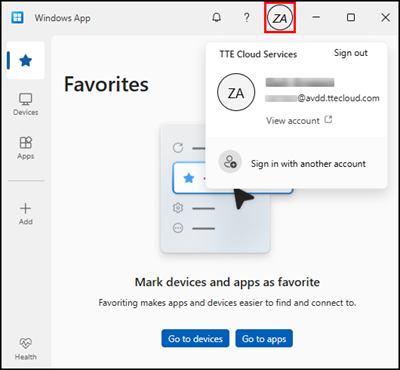Minimize the Windows App window

point(316,17)
